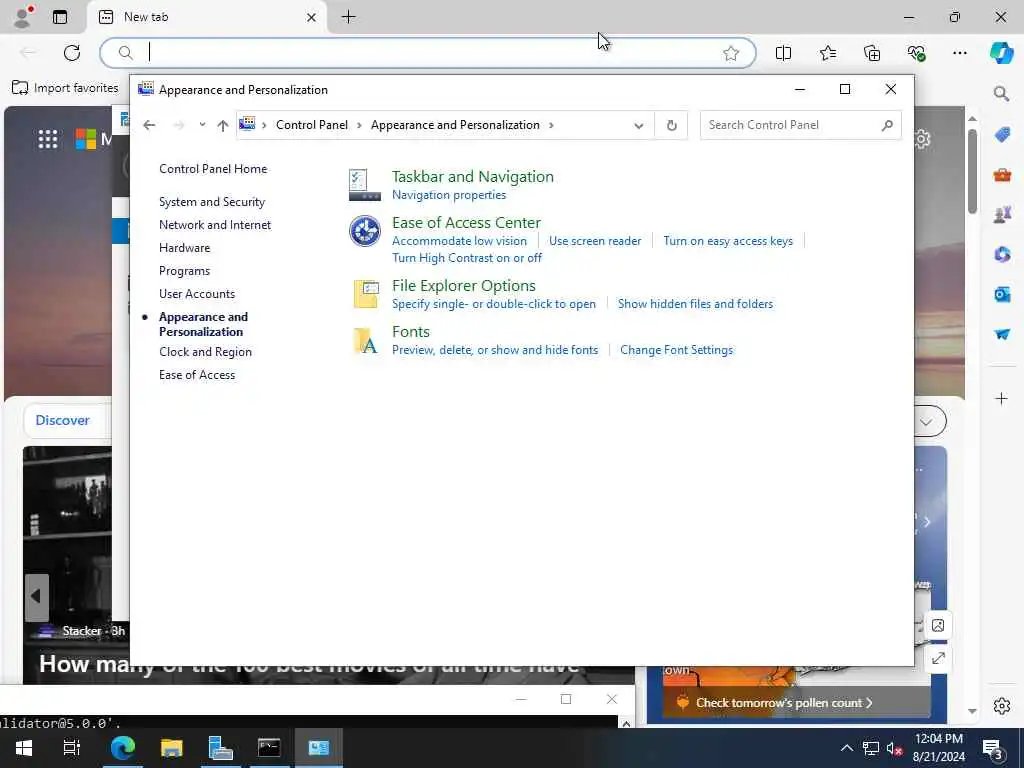This screenshot has width=1024, height=768.
Task: Open Programs category
Action: [184, 270]
